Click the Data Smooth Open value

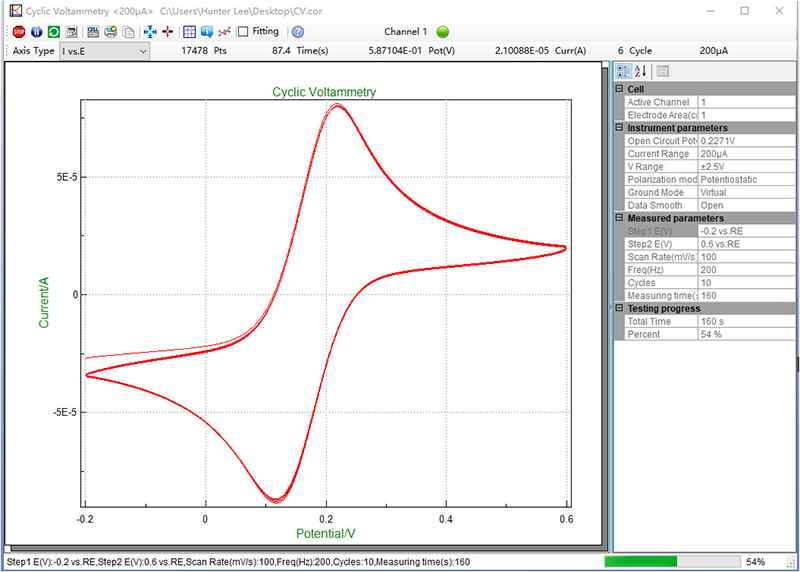tap(711, 205)
